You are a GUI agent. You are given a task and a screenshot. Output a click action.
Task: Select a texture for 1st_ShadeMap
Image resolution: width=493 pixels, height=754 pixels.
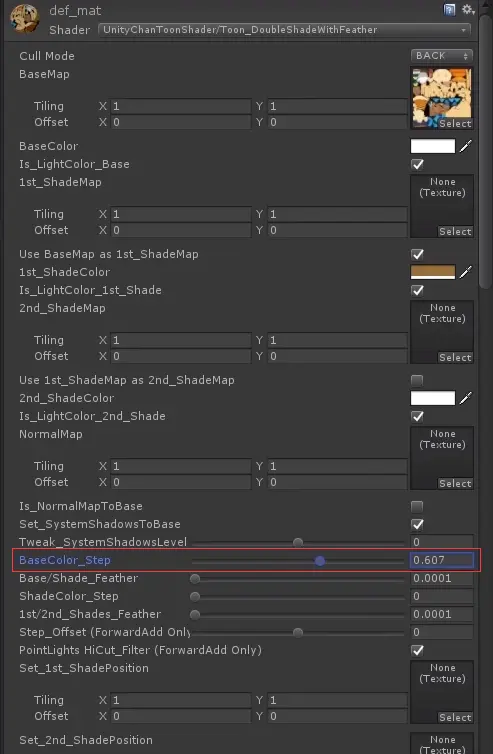(455, 231)
